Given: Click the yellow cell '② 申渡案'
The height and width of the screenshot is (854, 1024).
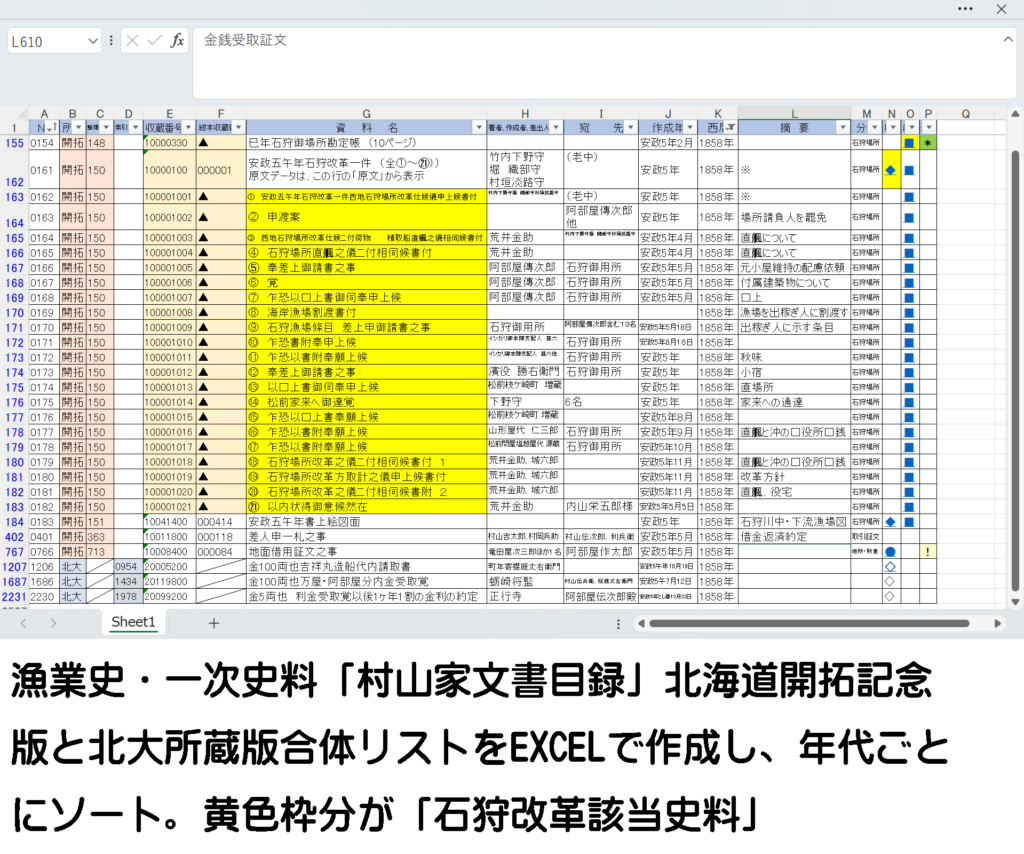Looking at the screenshot, I should click(x=366, y=217).
